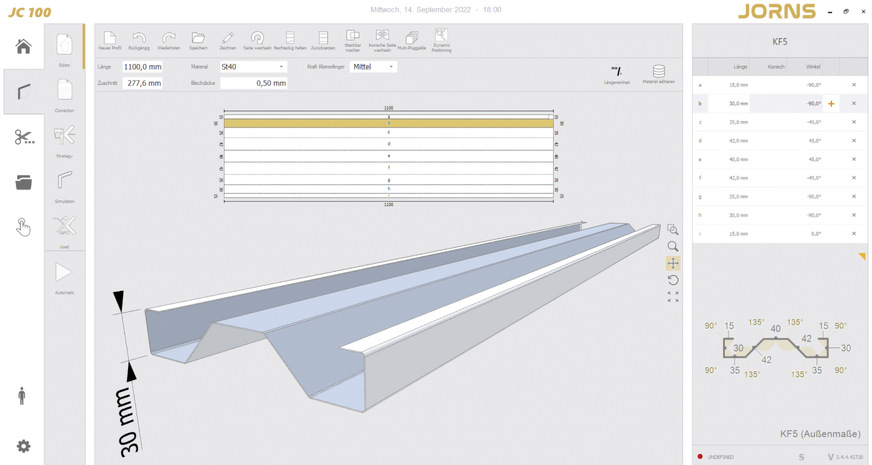Expand the orange corner triangle below table
The image size is (872, 465).
tap(862, 257)
